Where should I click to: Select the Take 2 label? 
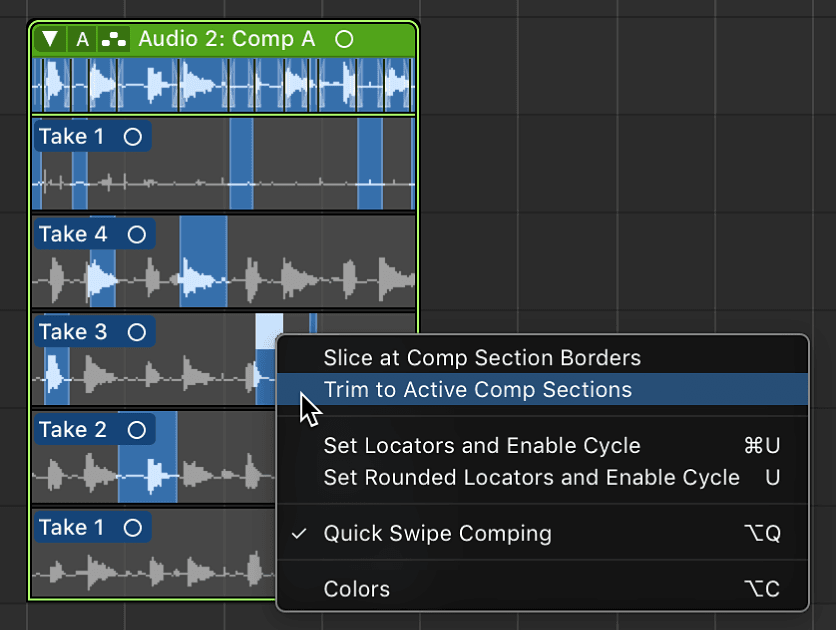click(73, 430)
